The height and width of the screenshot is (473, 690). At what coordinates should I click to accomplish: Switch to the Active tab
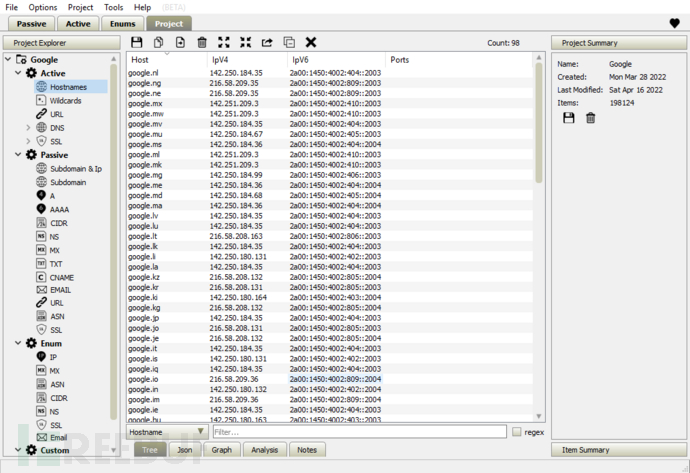click(78, 24)
